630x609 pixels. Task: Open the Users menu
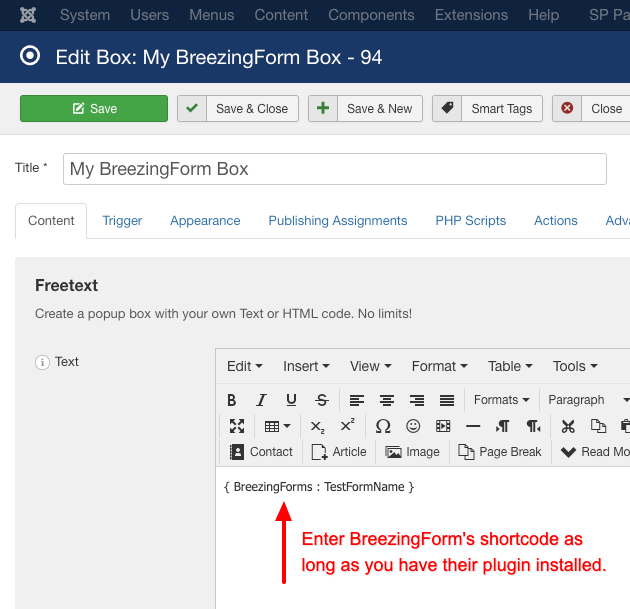(x=149, y=15)
